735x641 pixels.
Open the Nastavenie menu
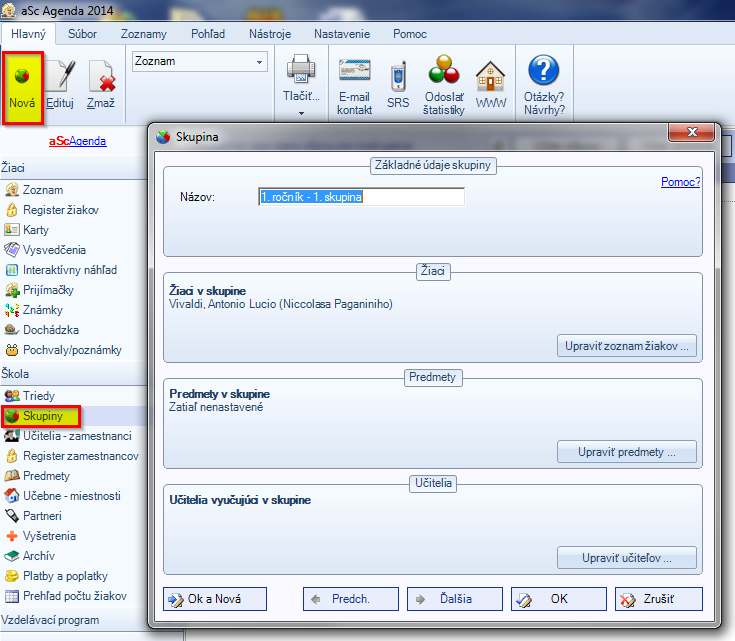click(342, 34)
